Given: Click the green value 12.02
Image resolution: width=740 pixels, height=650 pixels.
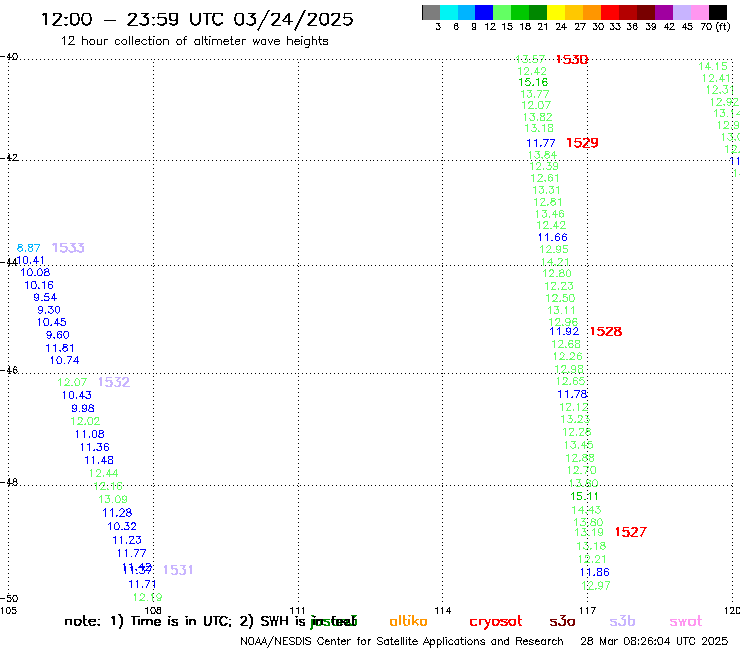Looking at the screenshot, I should 85,421.
